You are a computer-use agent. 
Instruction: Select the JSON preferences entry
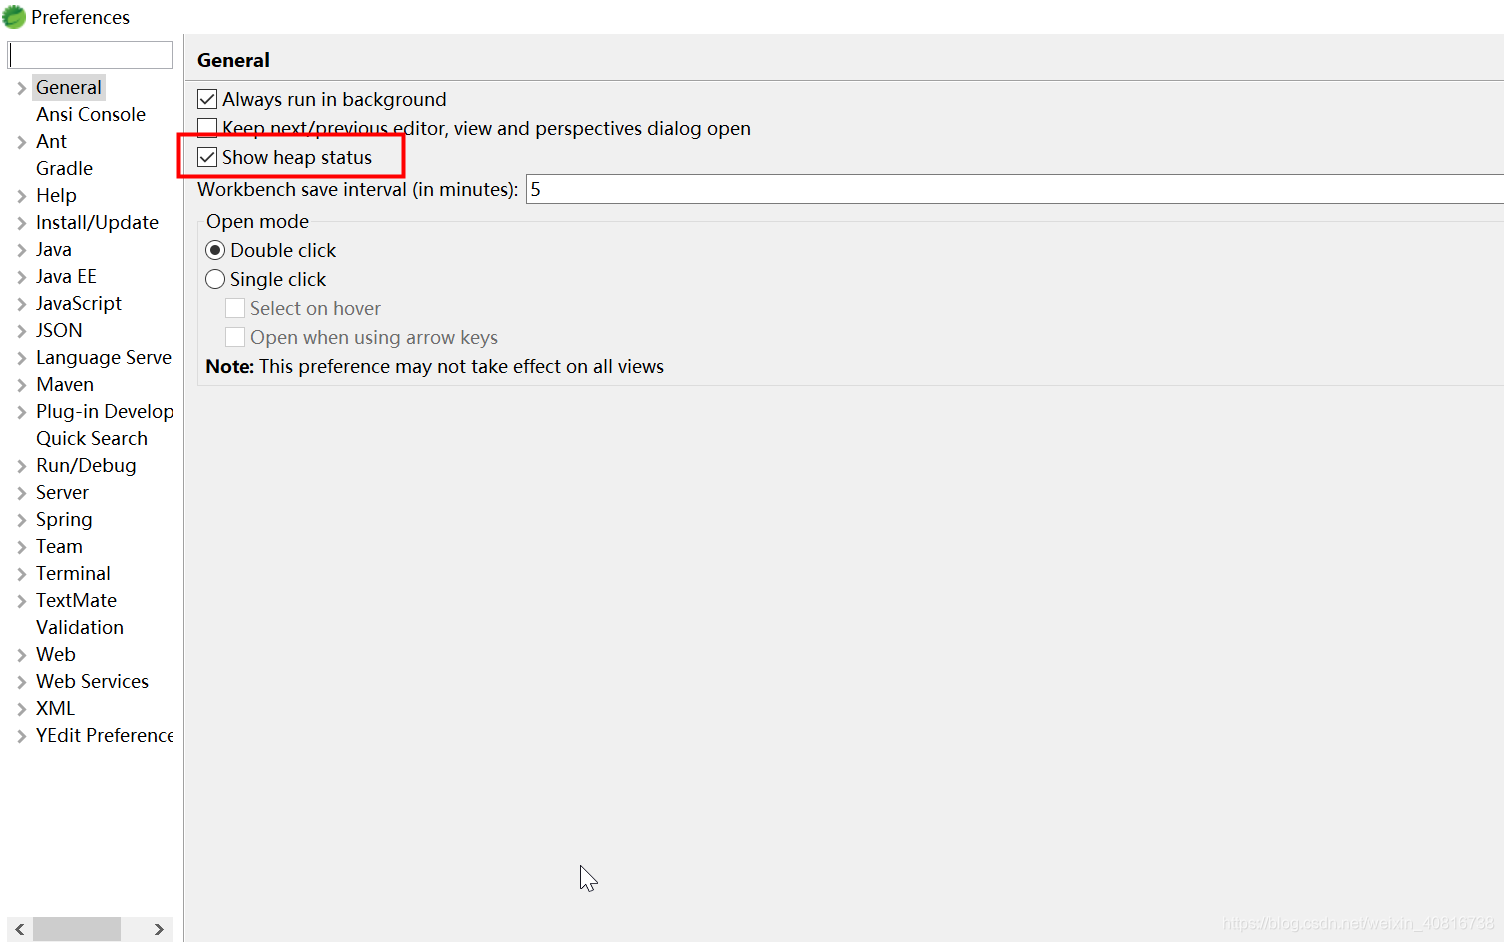[x=59, y=330]
